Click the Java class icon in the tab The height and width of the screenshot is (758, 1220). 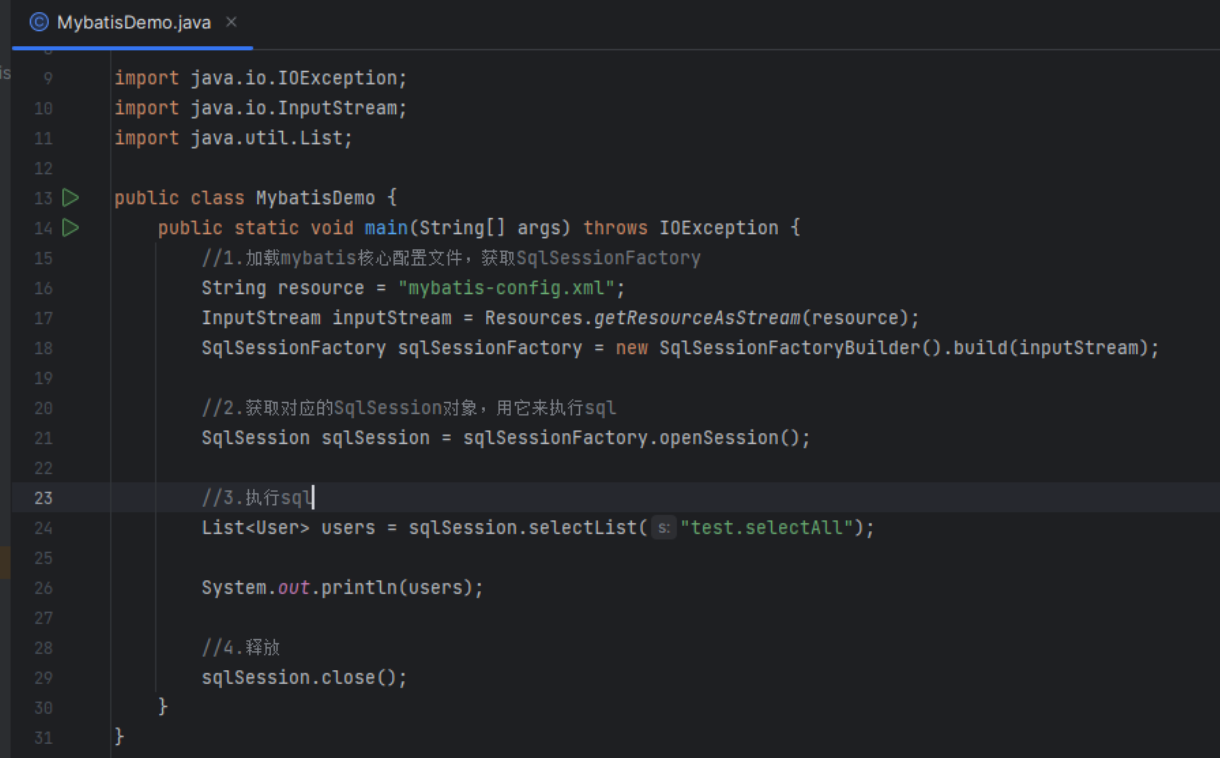[39, 22]
